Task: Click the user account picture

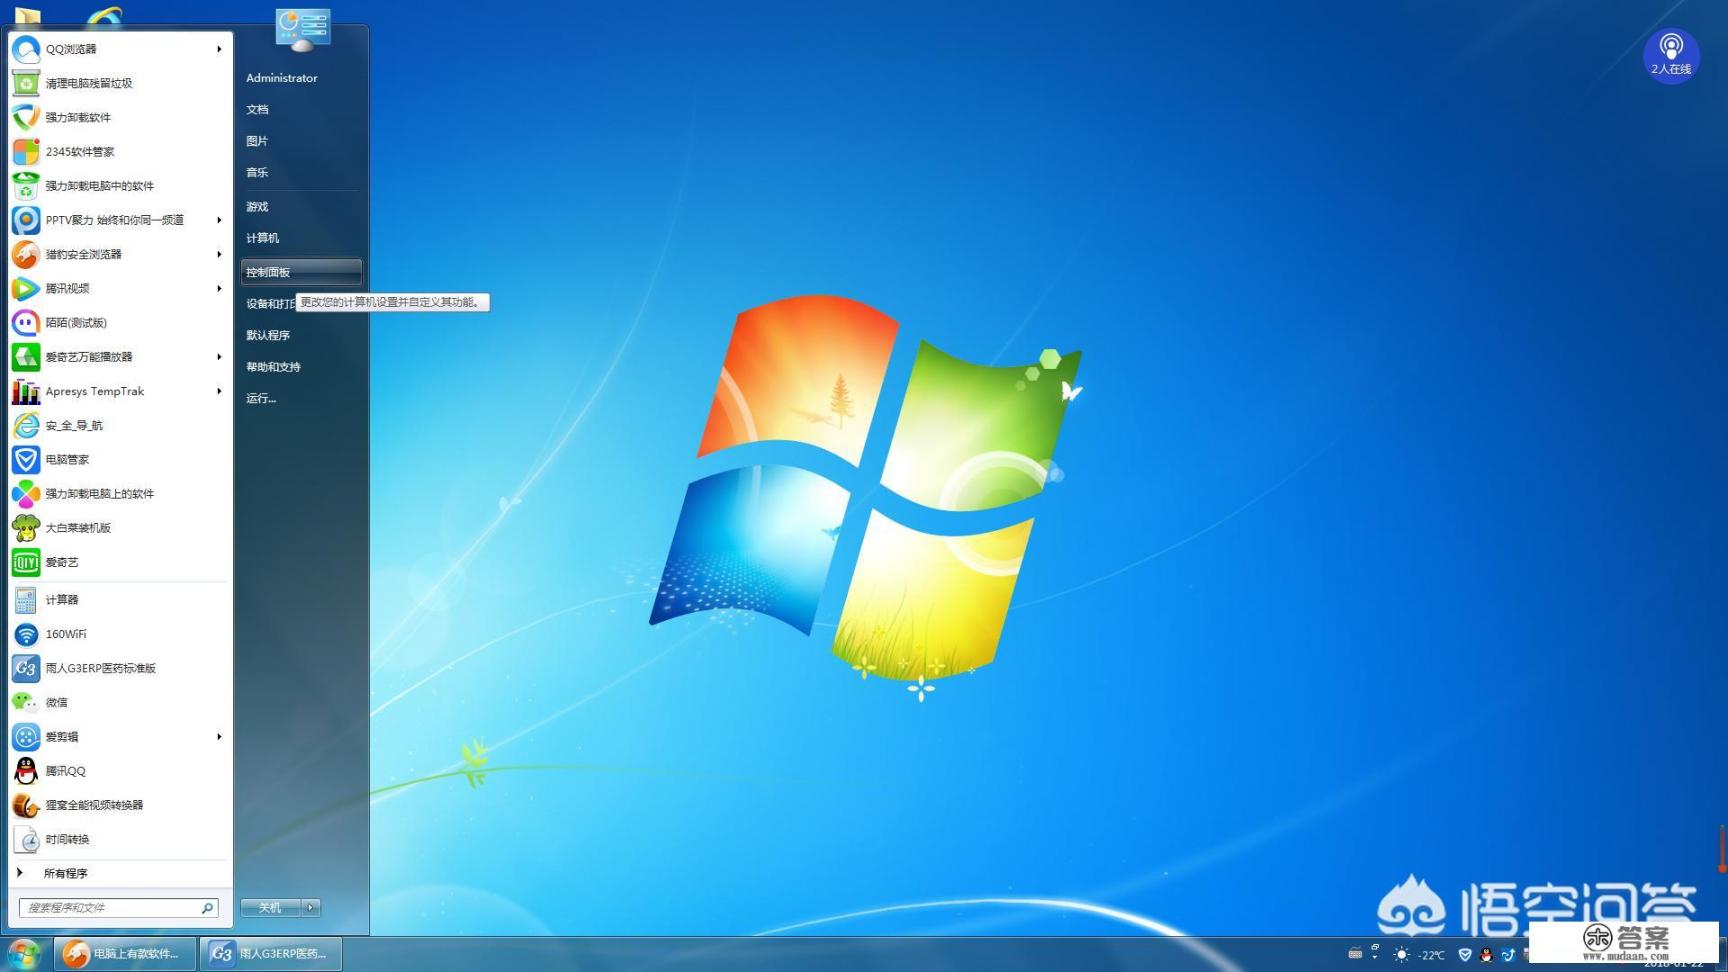Action: click(302, 29)
